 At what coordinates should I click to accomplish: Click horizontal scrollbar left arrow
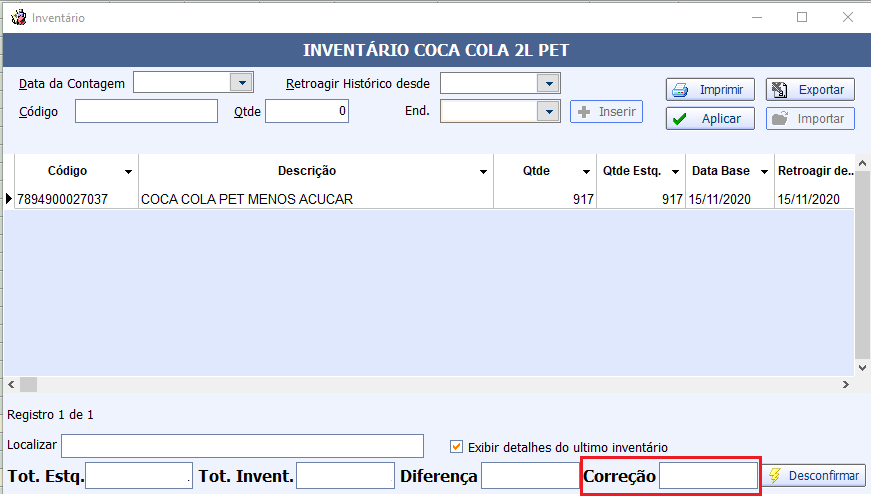point(11,384)
